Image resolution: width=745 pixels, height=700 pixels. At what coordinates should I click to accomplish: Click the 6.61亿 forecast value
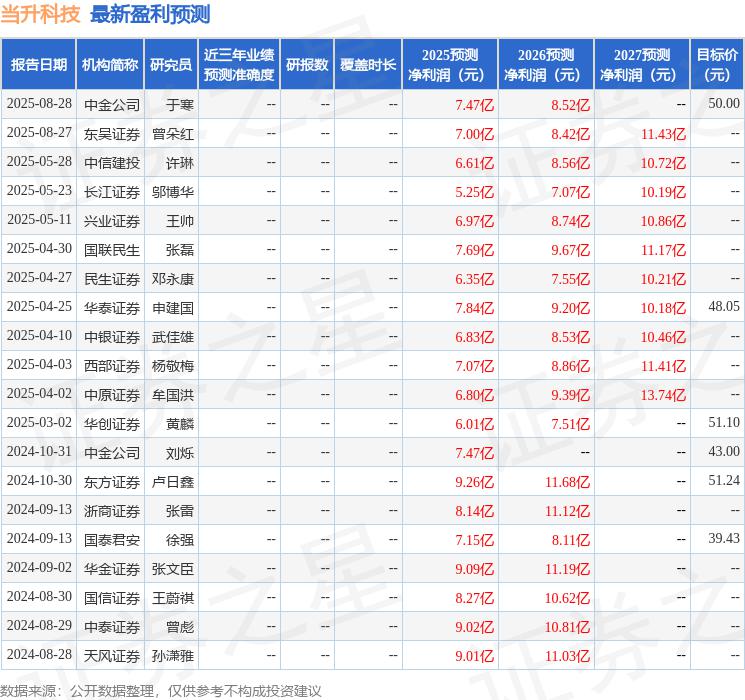tap(475, 163)
